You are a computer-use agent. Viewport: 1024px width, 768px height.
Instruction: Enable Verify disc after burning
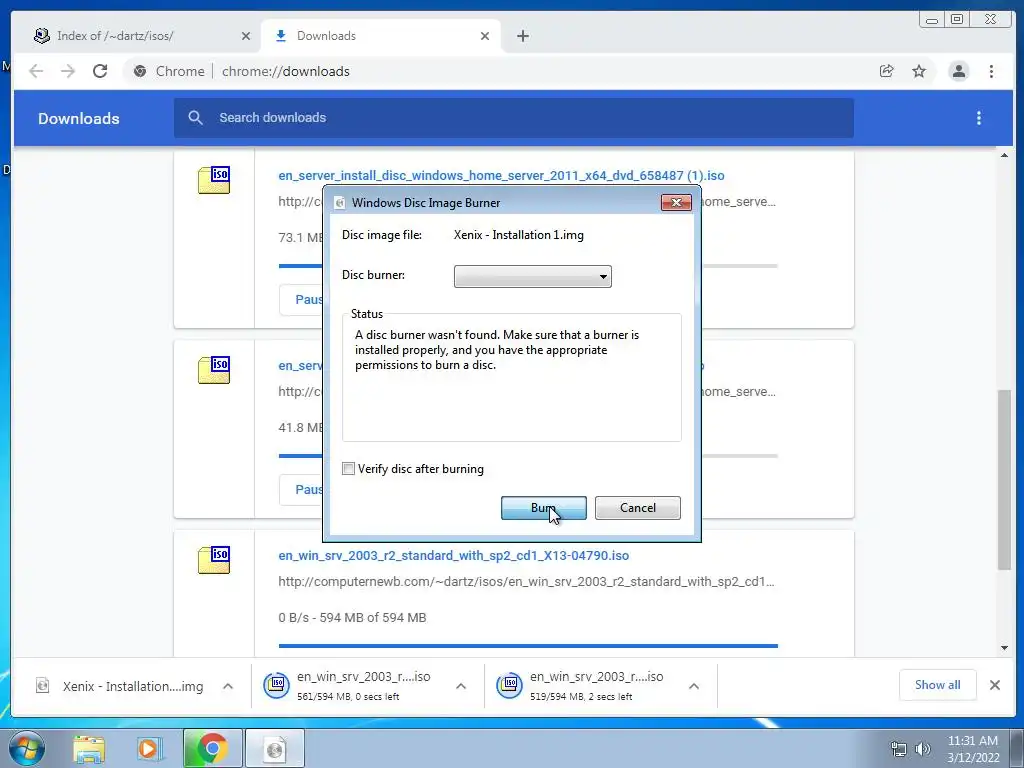click(x=349, y=469)
